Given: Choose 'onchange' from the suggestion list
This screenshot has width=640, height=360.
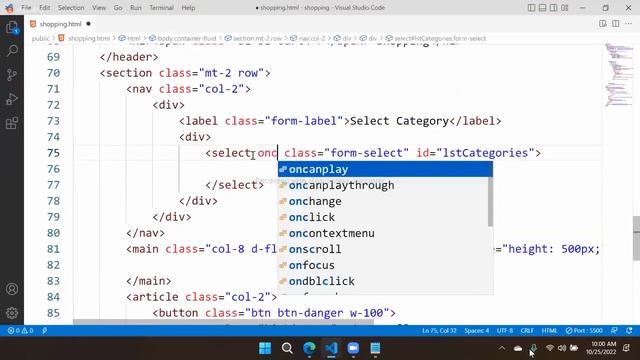Looking at the screenshot, I should pyautogui.click(x=383, y=201).
